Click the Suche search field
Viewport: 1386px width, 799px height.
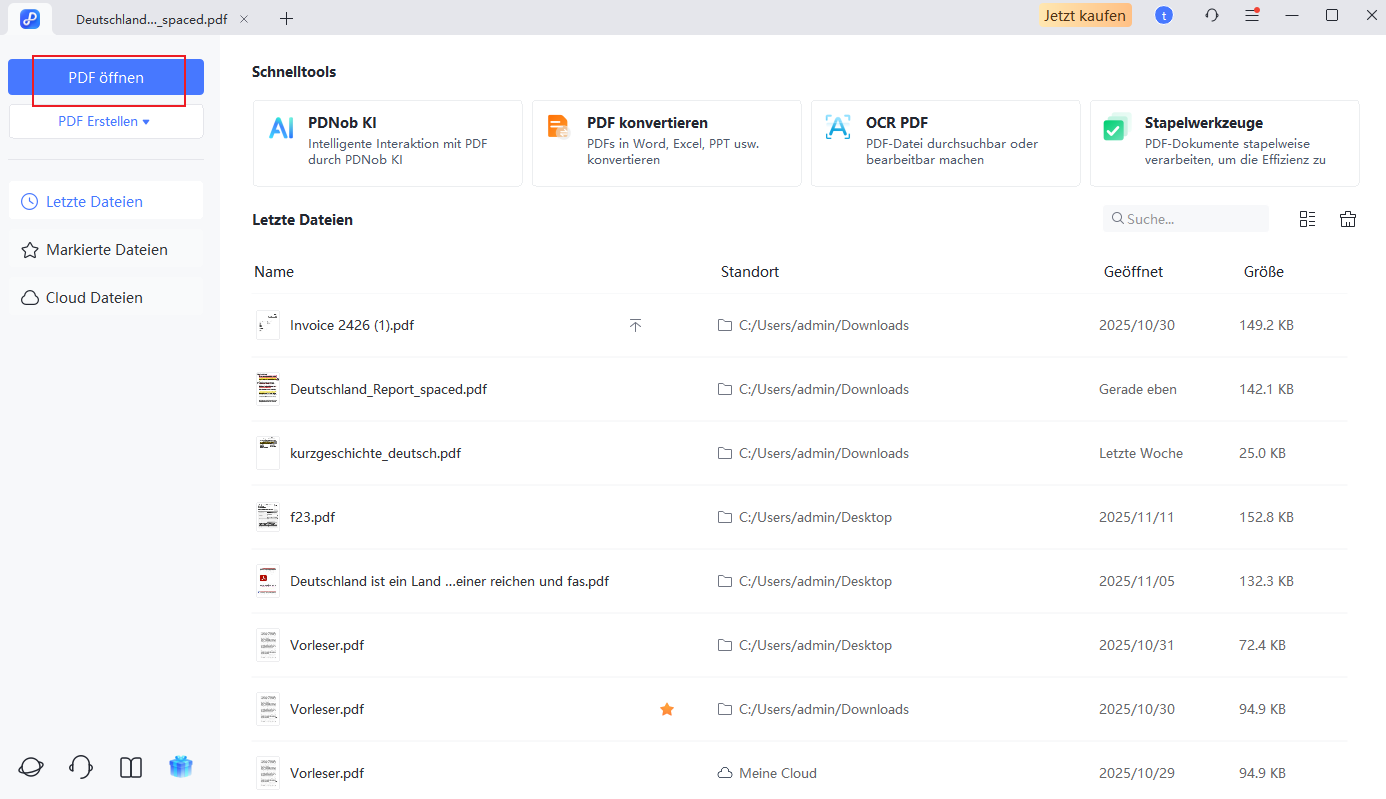click(x=1190, y=219)
